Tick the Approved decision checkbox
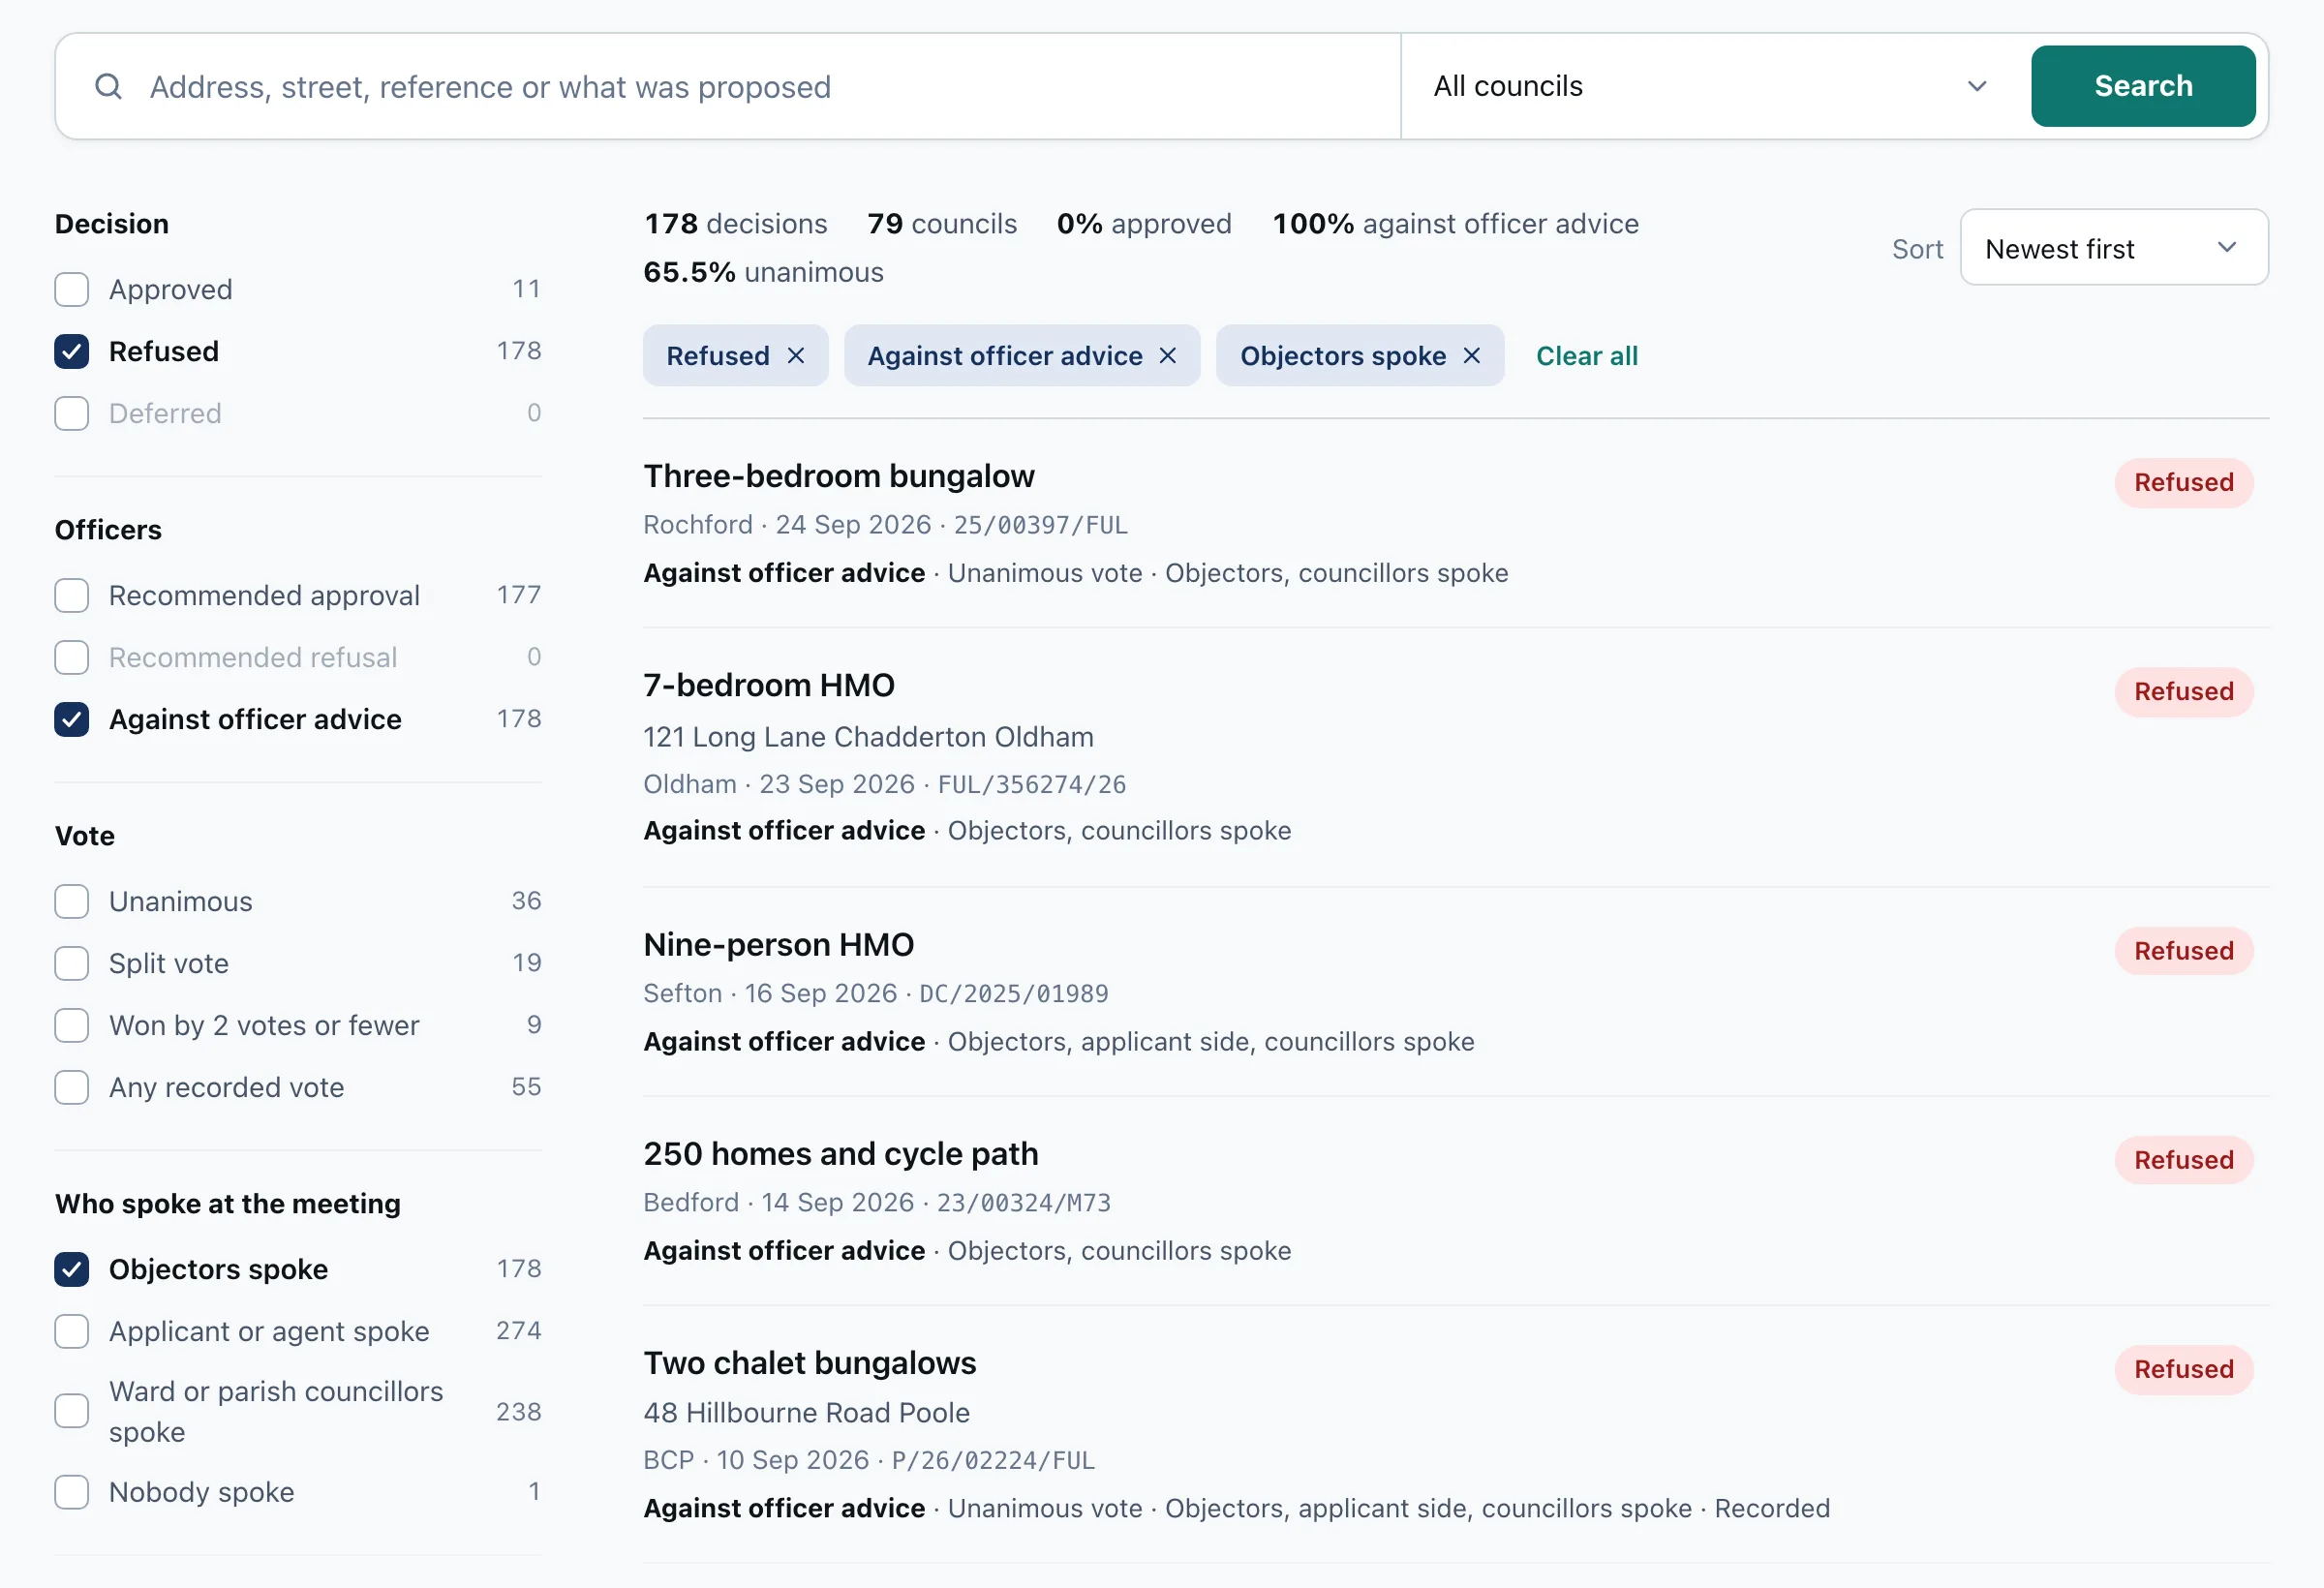The image size is (2324, 1588). 72,290
